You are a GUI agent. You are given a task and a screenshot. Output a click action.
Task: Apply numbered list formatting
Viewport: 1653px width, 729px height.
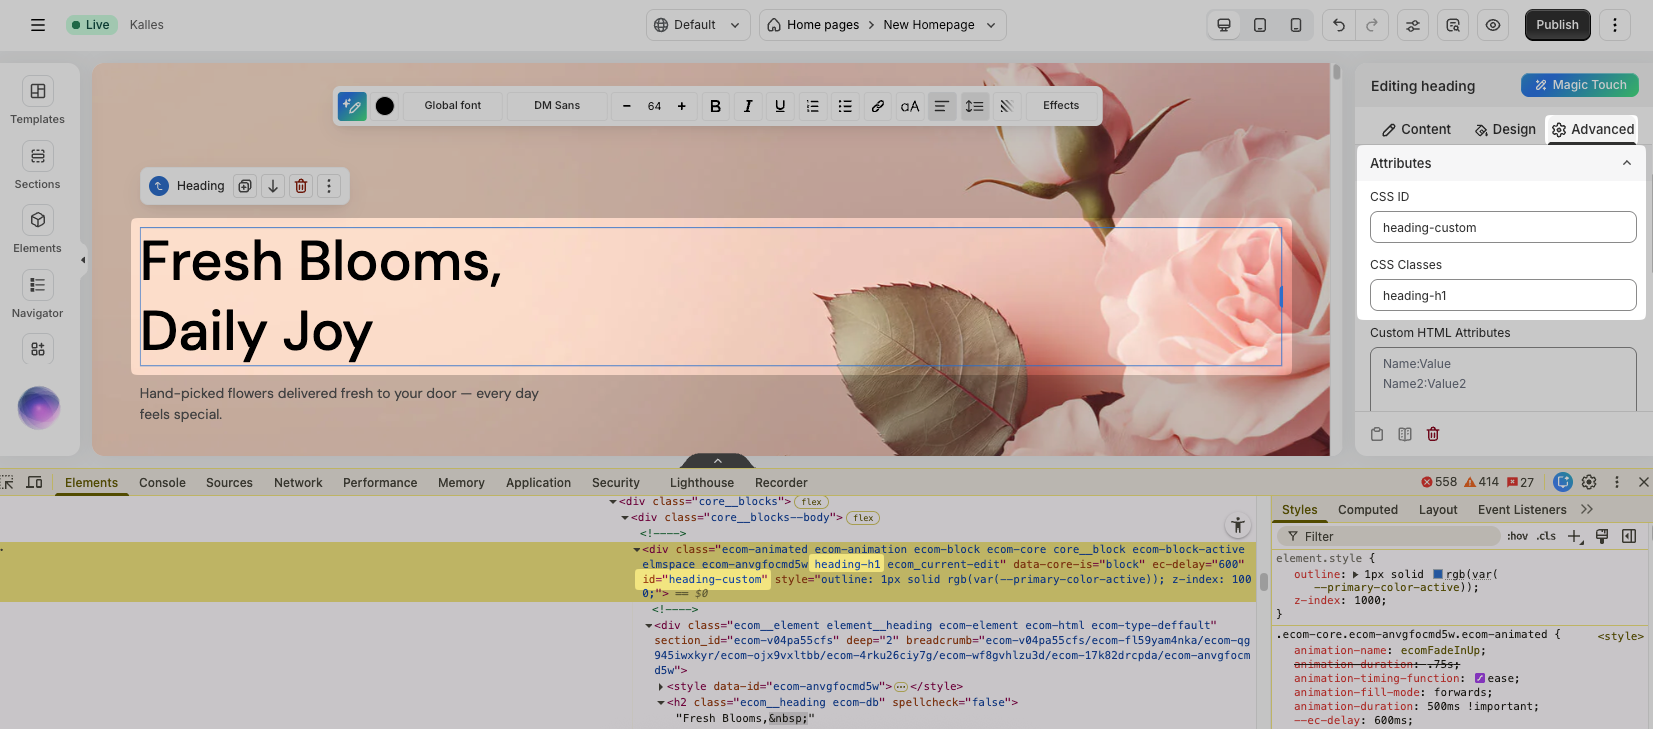tap(813, 106)
